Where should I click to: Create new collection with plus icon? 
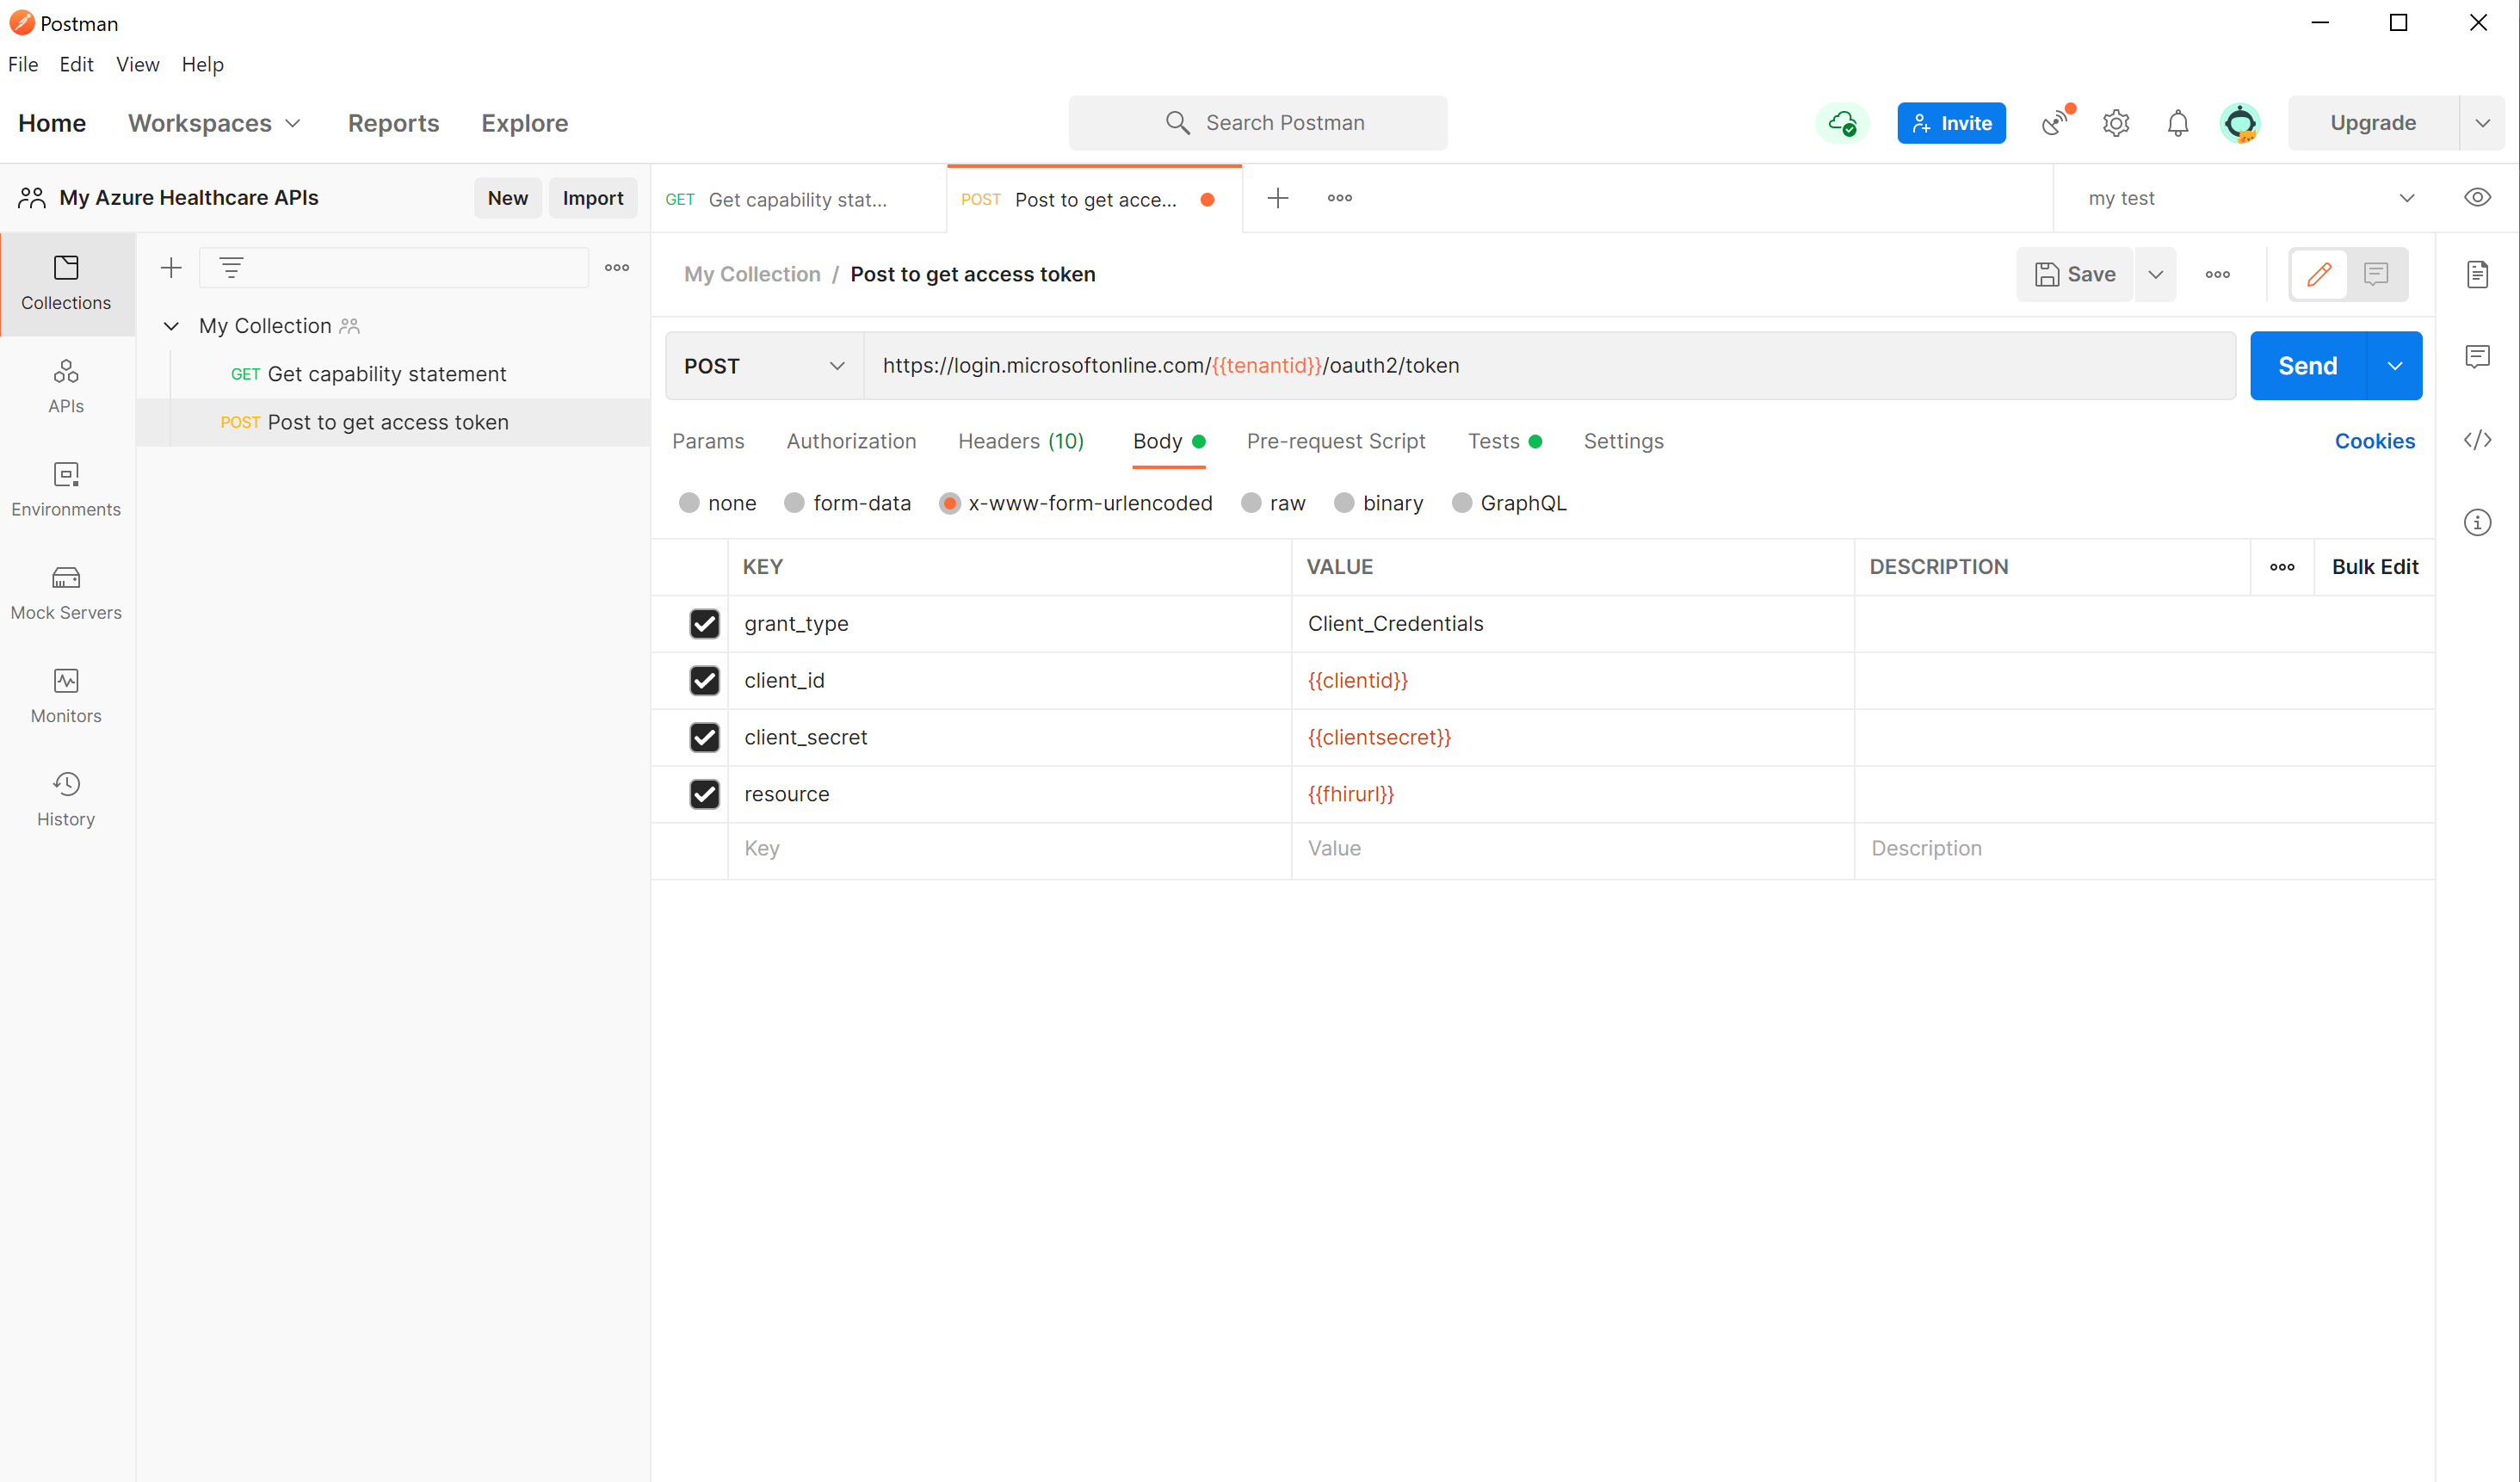tap(171, 267)
